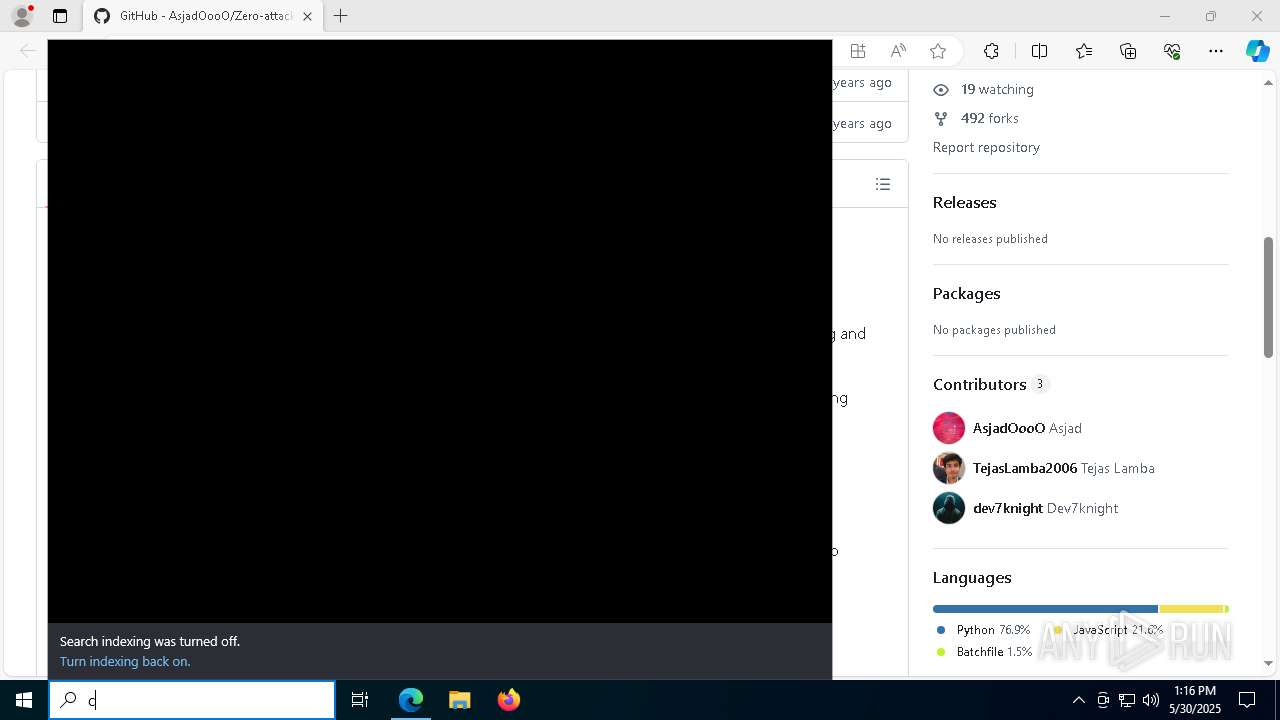Activate Read aloud in address bar
Viewport: 1280px width, 720px height.
click(x=898, y=51)
